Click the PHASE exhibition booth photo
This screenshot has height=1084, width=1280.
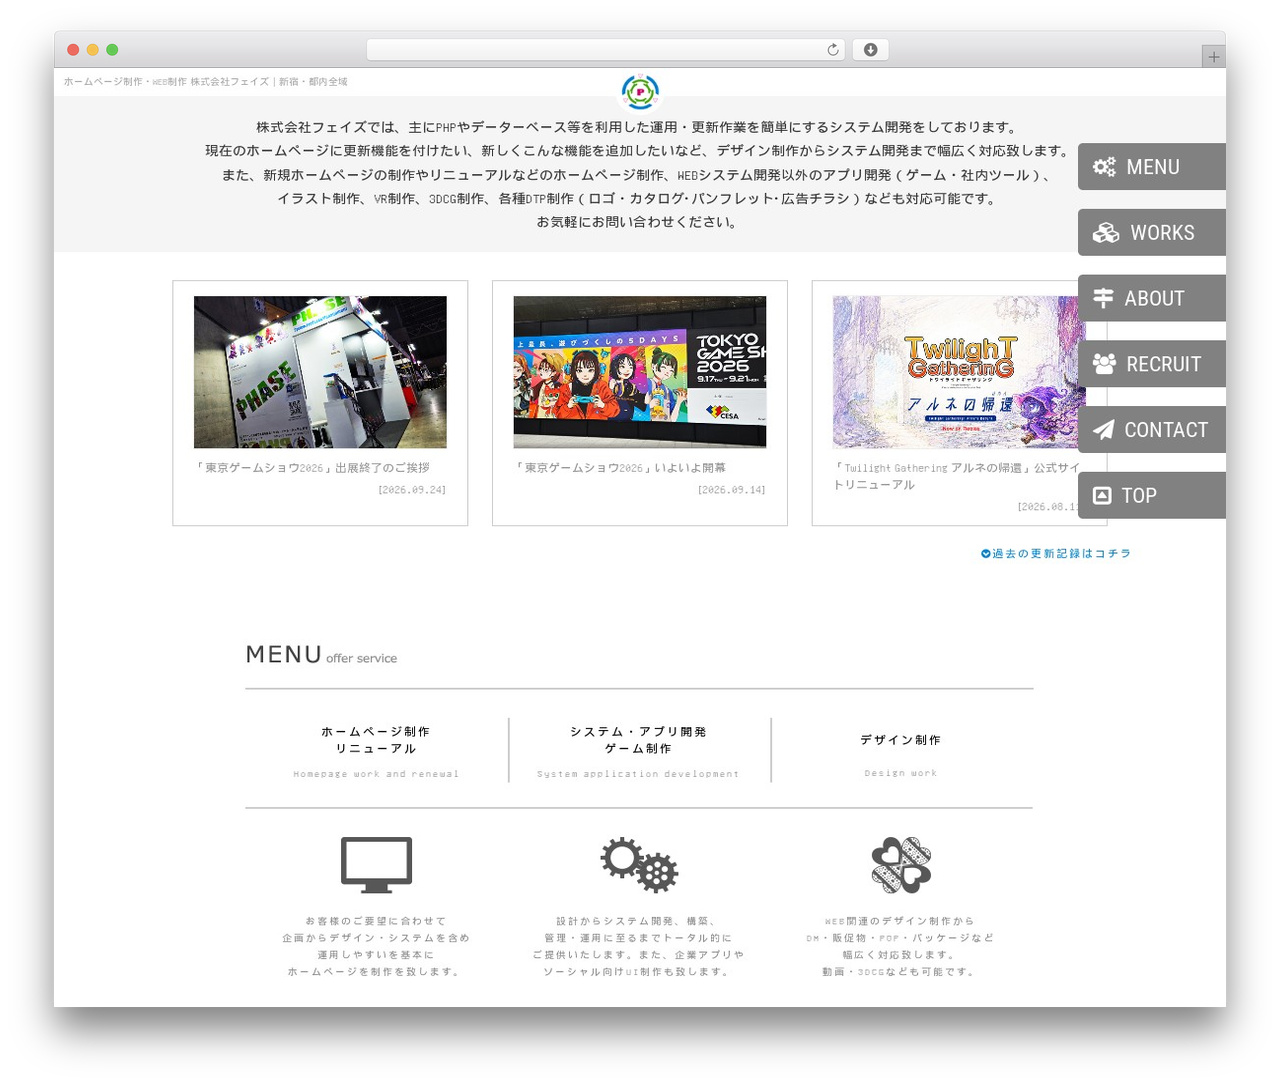[320, 372]
